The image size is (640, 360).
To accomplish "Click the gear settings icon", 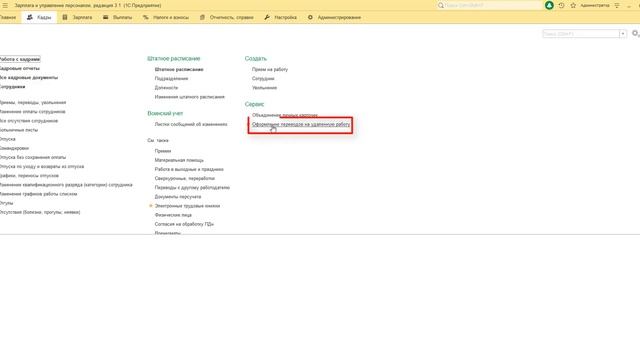I will pos(635,33).
